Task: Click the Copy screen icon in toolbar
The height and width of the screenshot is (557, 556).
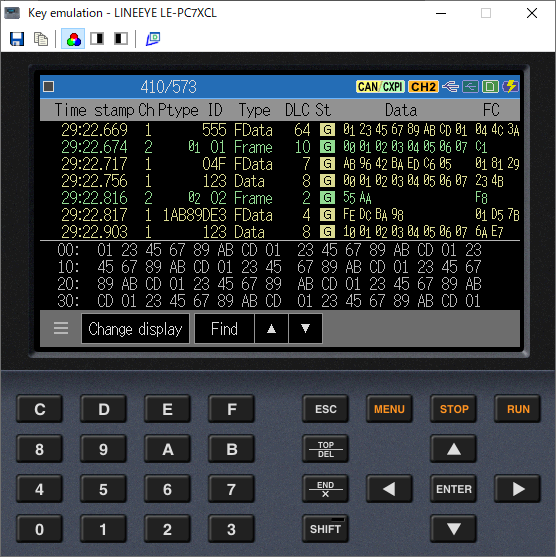Action: tap(41, 39)
